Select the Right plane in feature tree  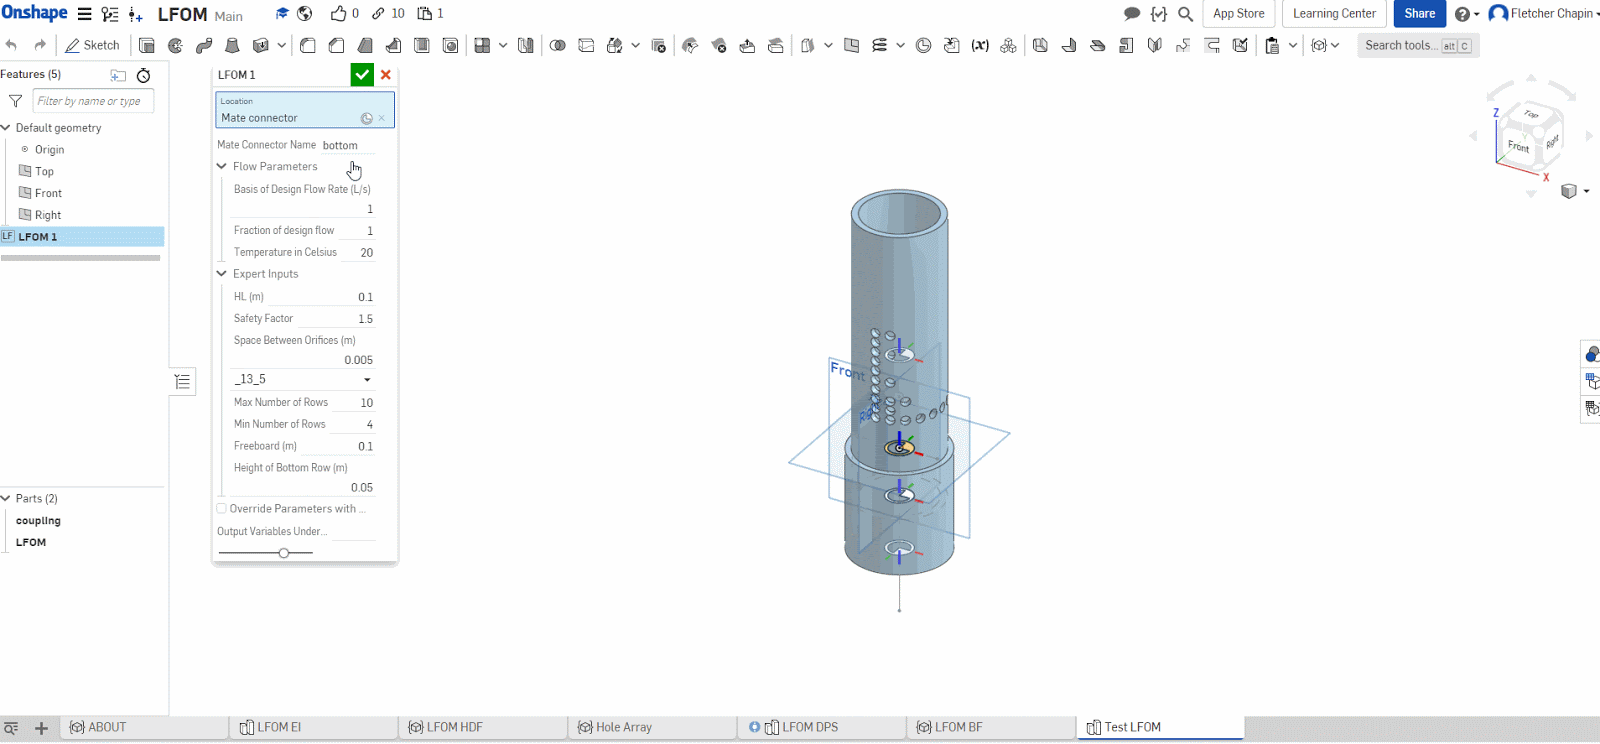(x=48, y=215)
